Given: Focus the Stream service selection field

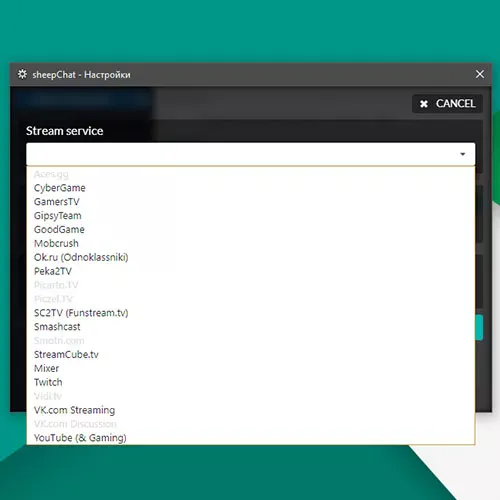Looking at the screenshot, I should pyautogui.click(x=251, y=154).
